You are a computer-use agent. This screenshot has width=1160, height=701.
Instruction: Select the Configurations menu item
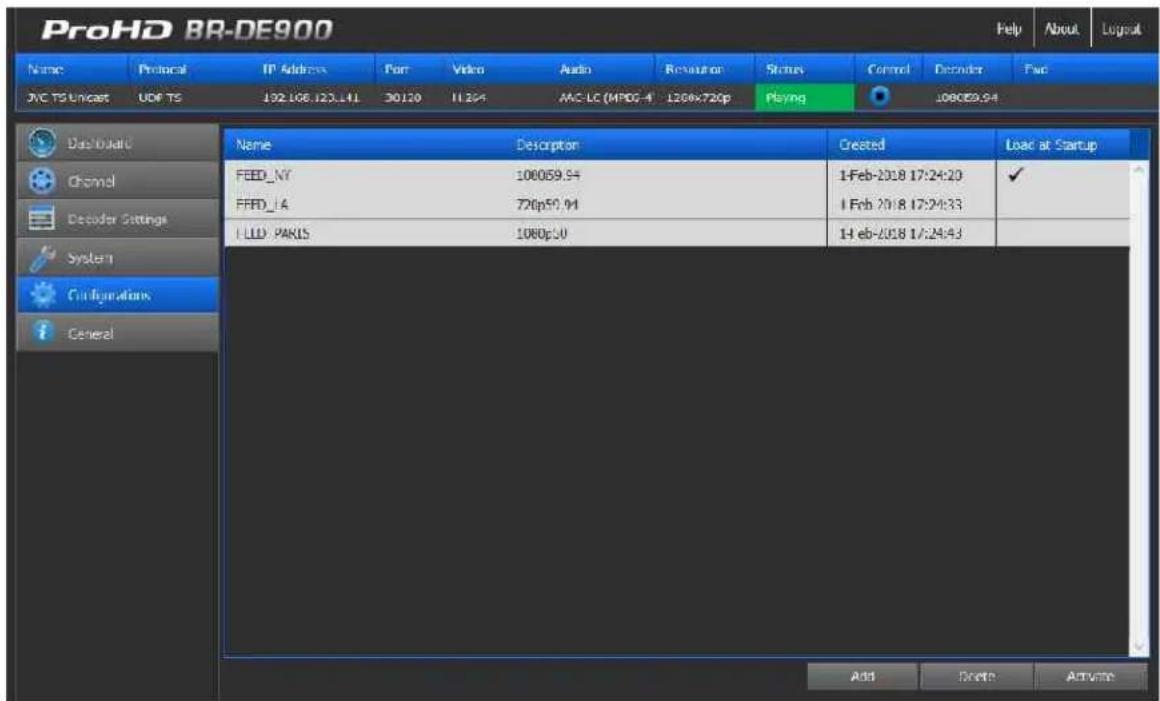[x=118, y=295]
